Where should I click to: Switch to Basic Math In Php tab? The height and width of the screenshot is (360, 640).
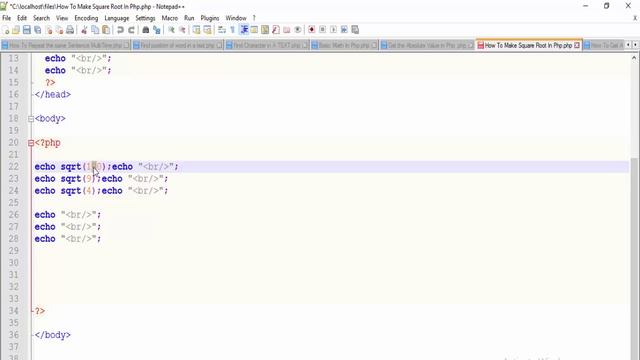coord(344,45)
